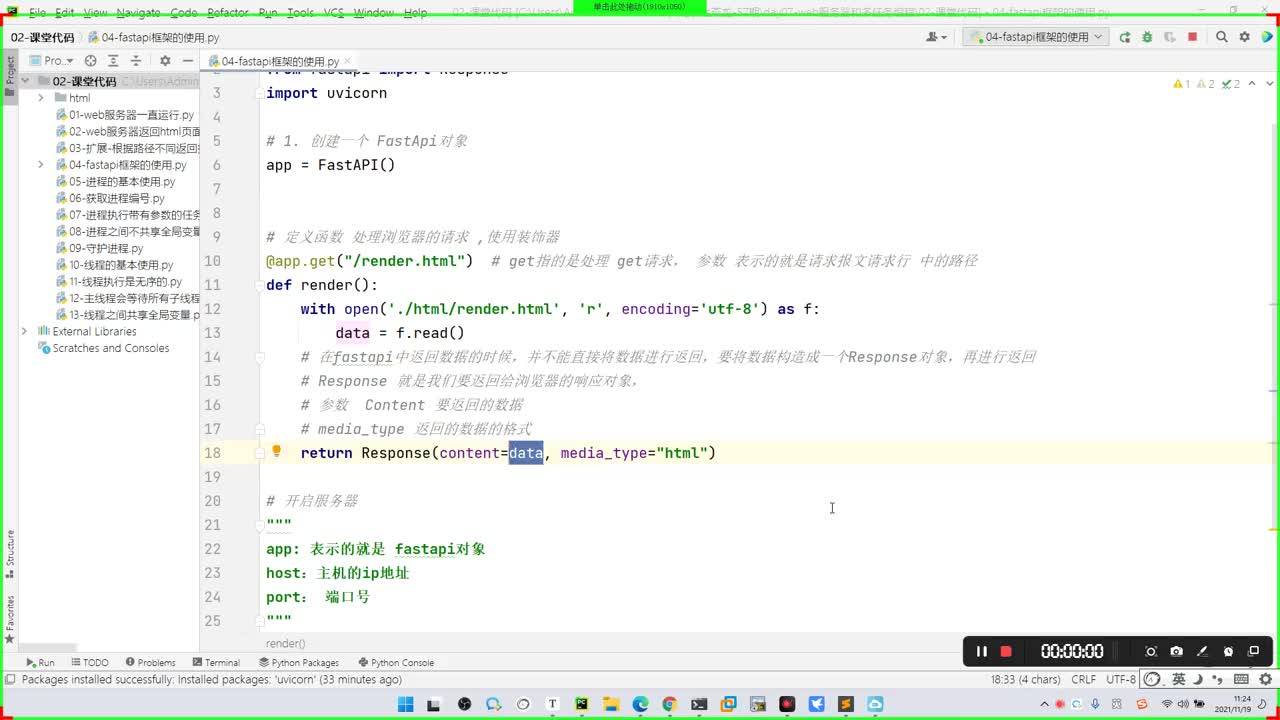Expand the html folder
The image size is (1280, 720).
41,98
